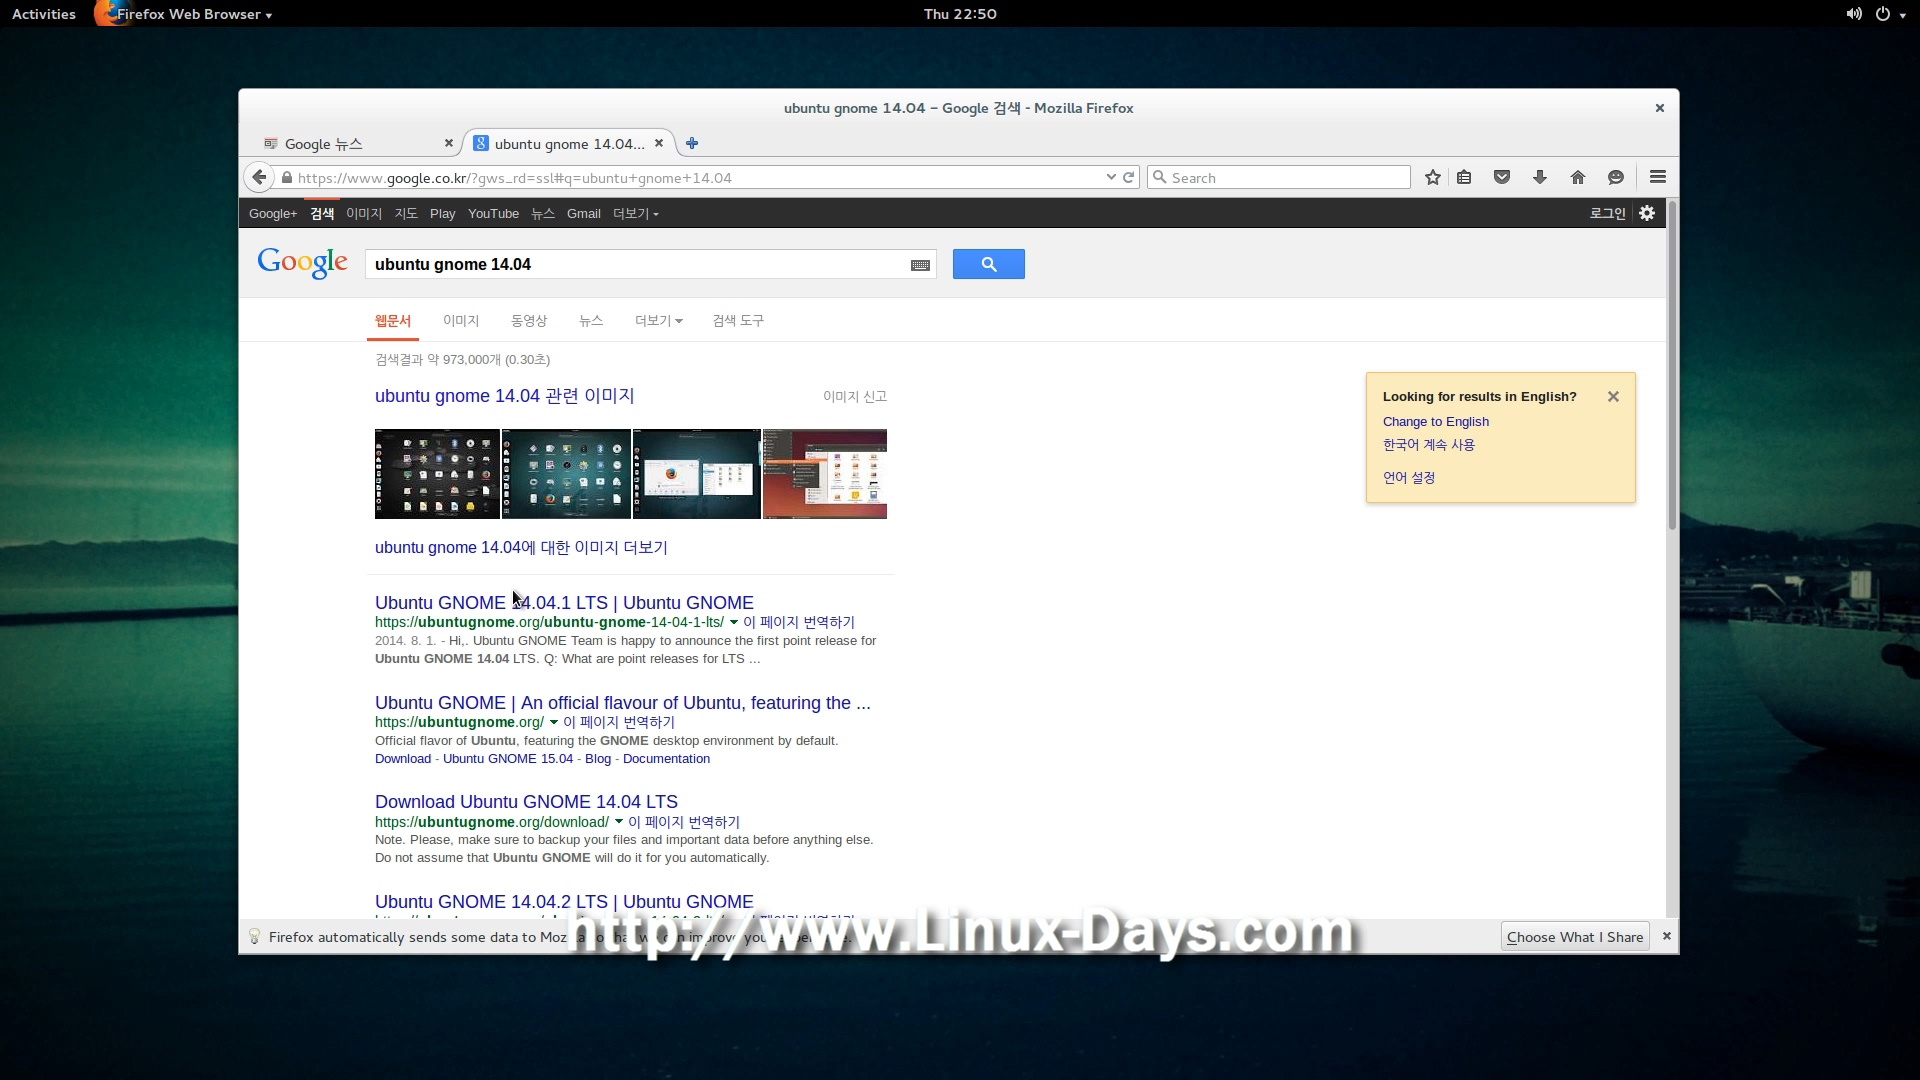Save to Pocket icon in toolbar

[1502, 177]
